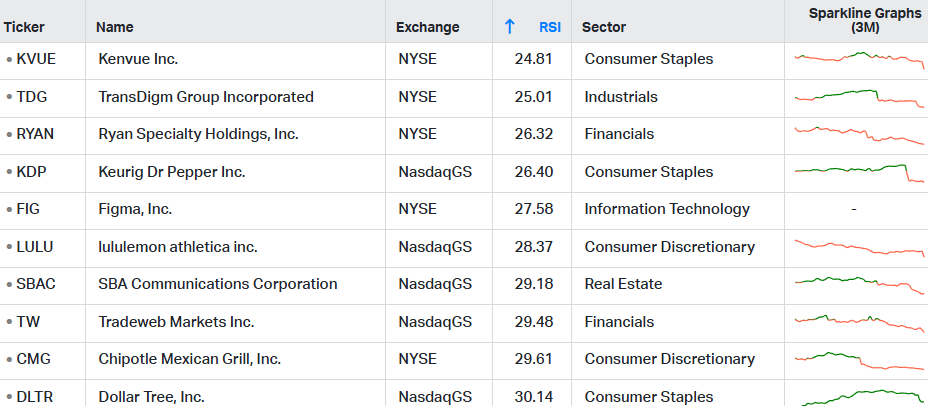Click the Name column header
The width and height of the screenshot is (928, 406).
pos(115,27)
